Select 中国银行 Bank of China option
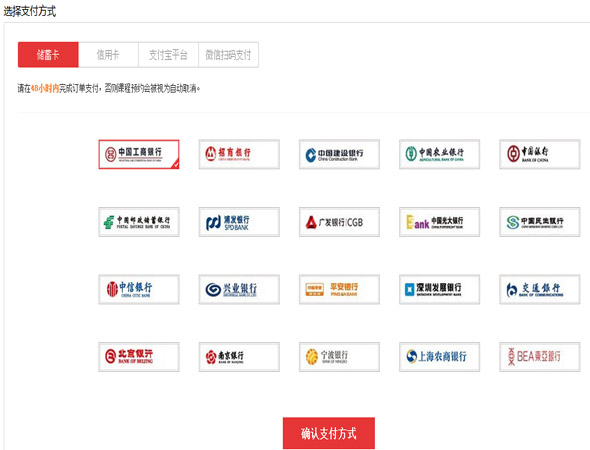This screenshot has width=590, height=450. (x=540, y=154)
